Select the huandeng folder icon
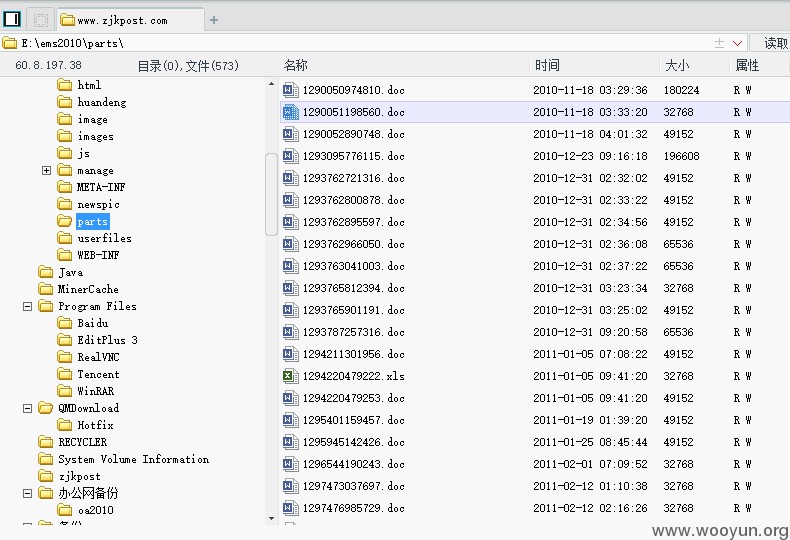790x540 pixels. [64, 102]
